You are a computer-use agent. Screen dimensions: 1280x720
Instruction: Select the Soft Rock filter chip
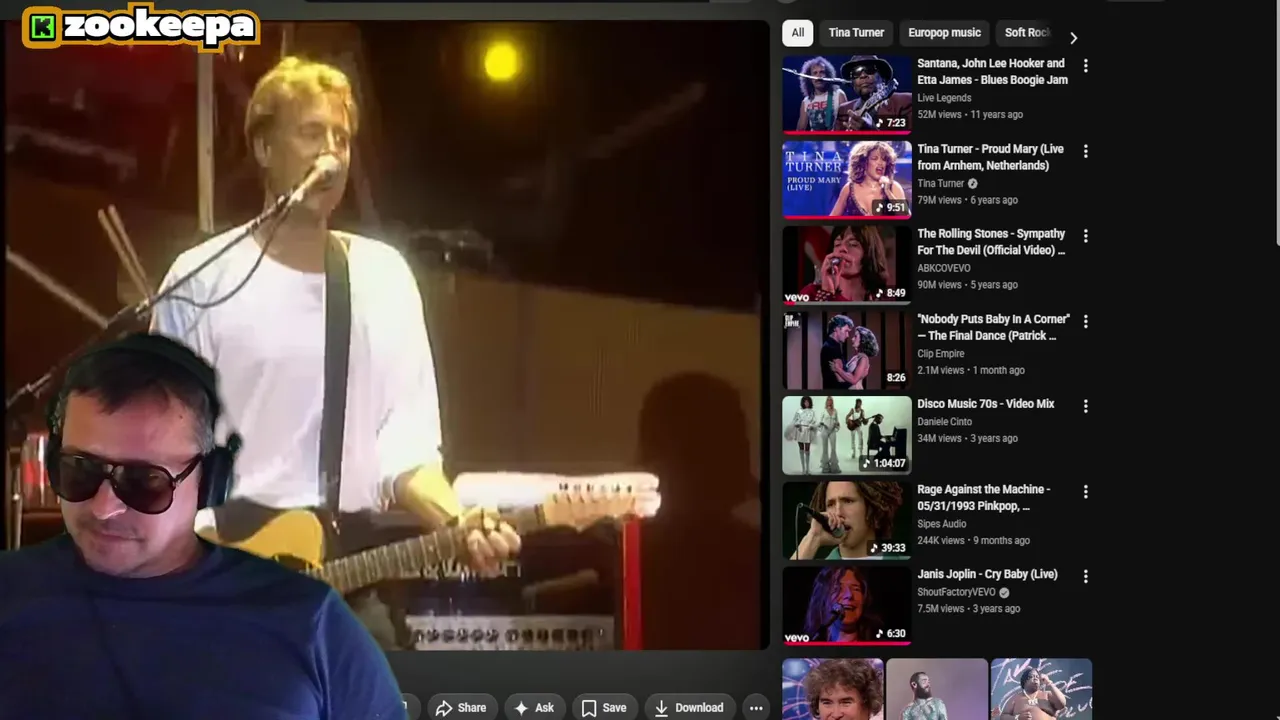pyautogui.click(x=1026, y=33)
